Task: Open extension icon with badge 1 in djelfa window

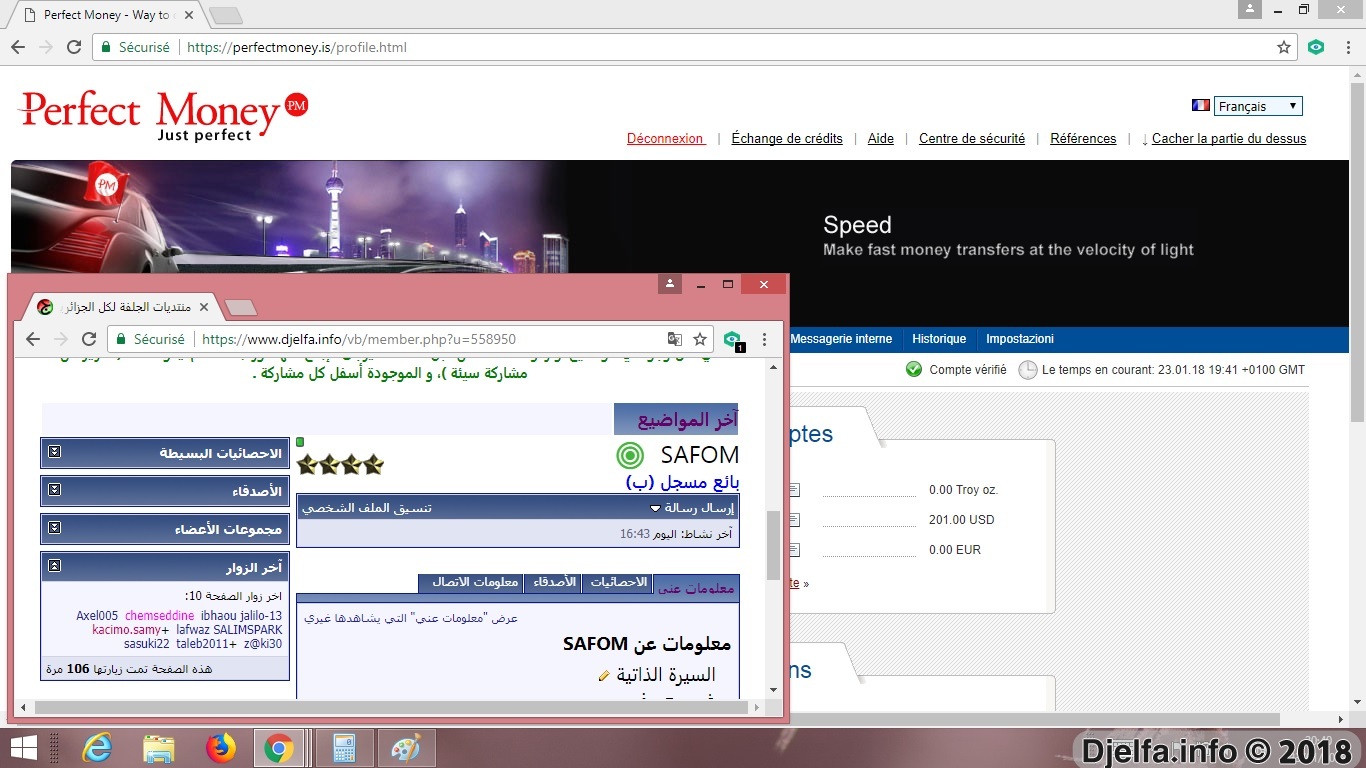Action: 733,340
